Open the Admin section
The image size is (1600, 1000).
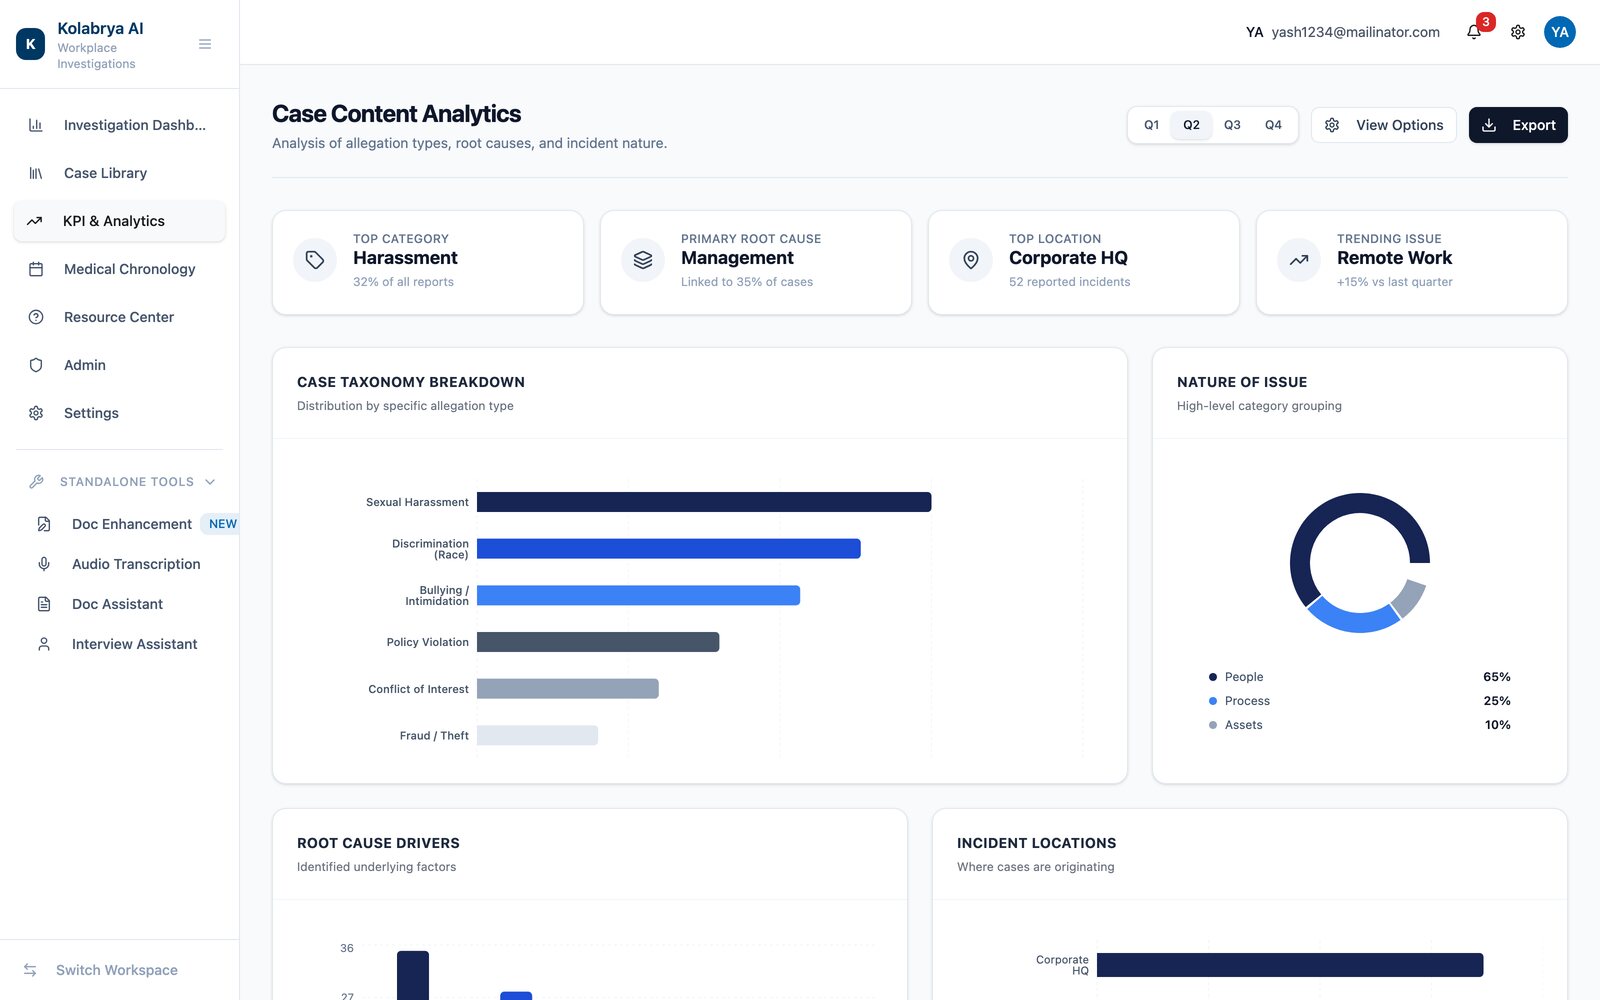pos(119,365)
